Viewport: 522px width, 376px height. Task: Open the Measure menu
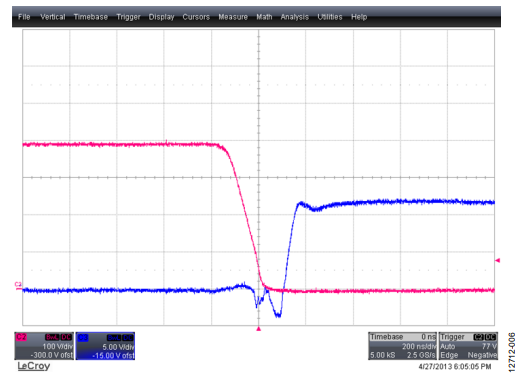(233, 17)
